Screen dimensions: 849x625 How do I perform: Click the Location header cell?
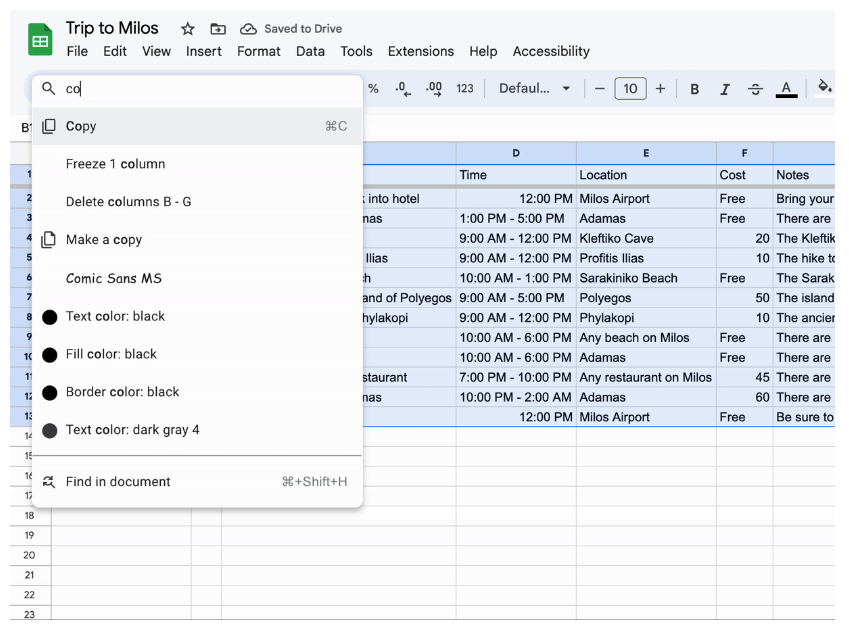646,175
